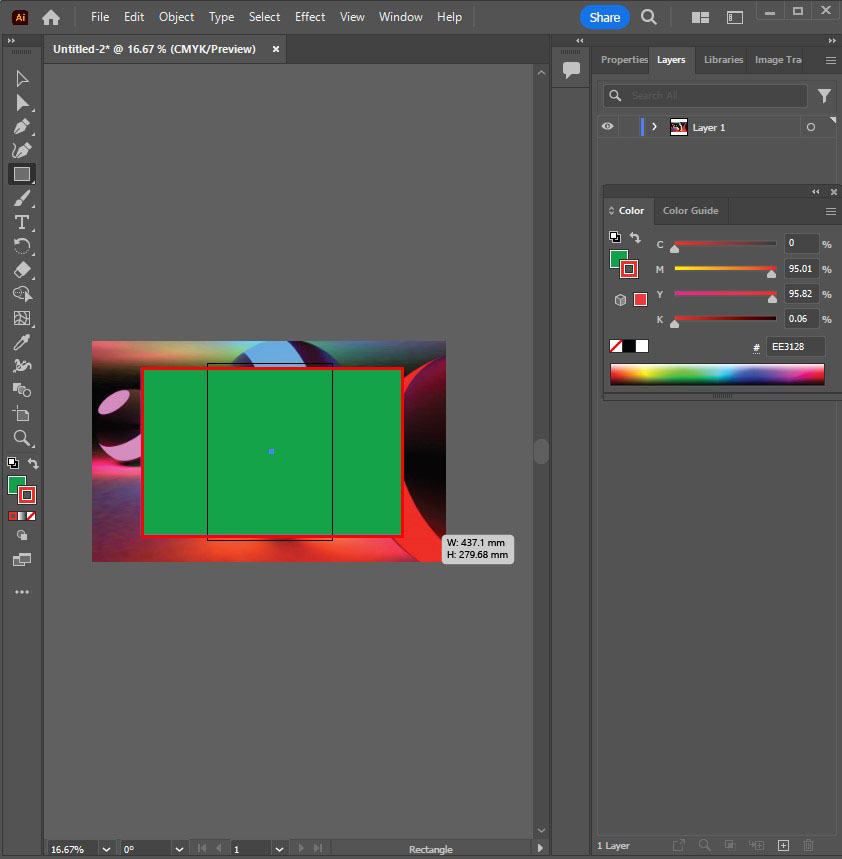This screenshot has height=859, width=842.
Task: Open the Effect menu
Action: point(309,17)
